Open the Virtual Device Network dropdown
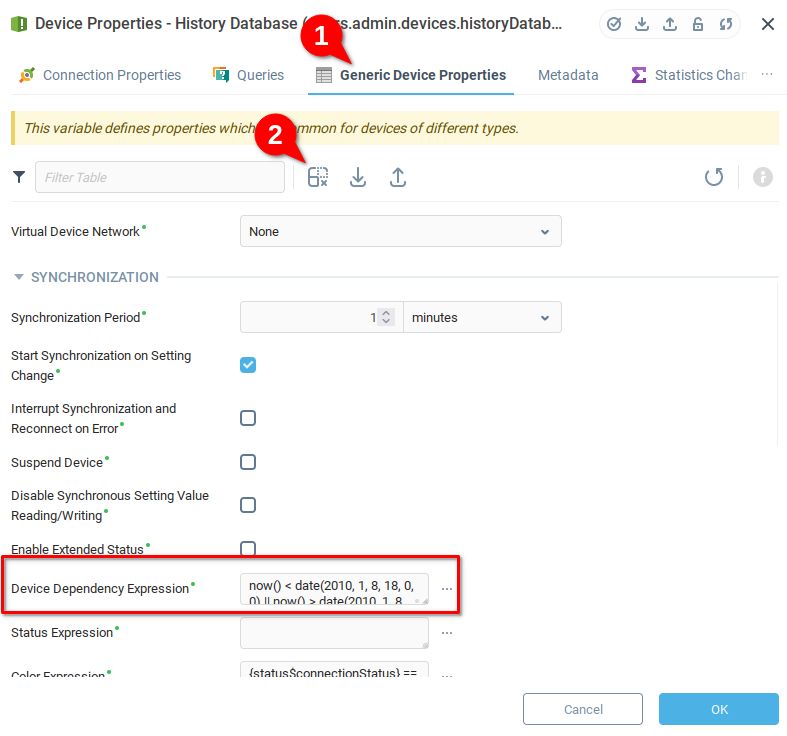This screenshot has width=787, height=736. coord(400,231)
